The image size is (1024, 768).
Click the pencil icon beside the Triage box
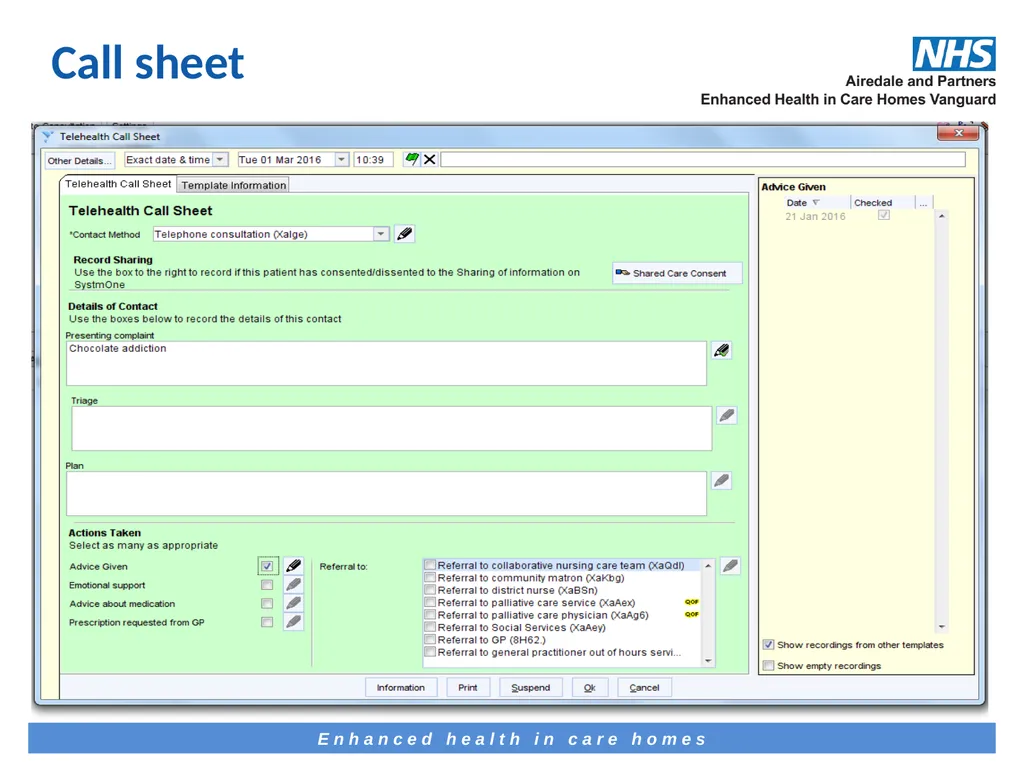[727, 415]
